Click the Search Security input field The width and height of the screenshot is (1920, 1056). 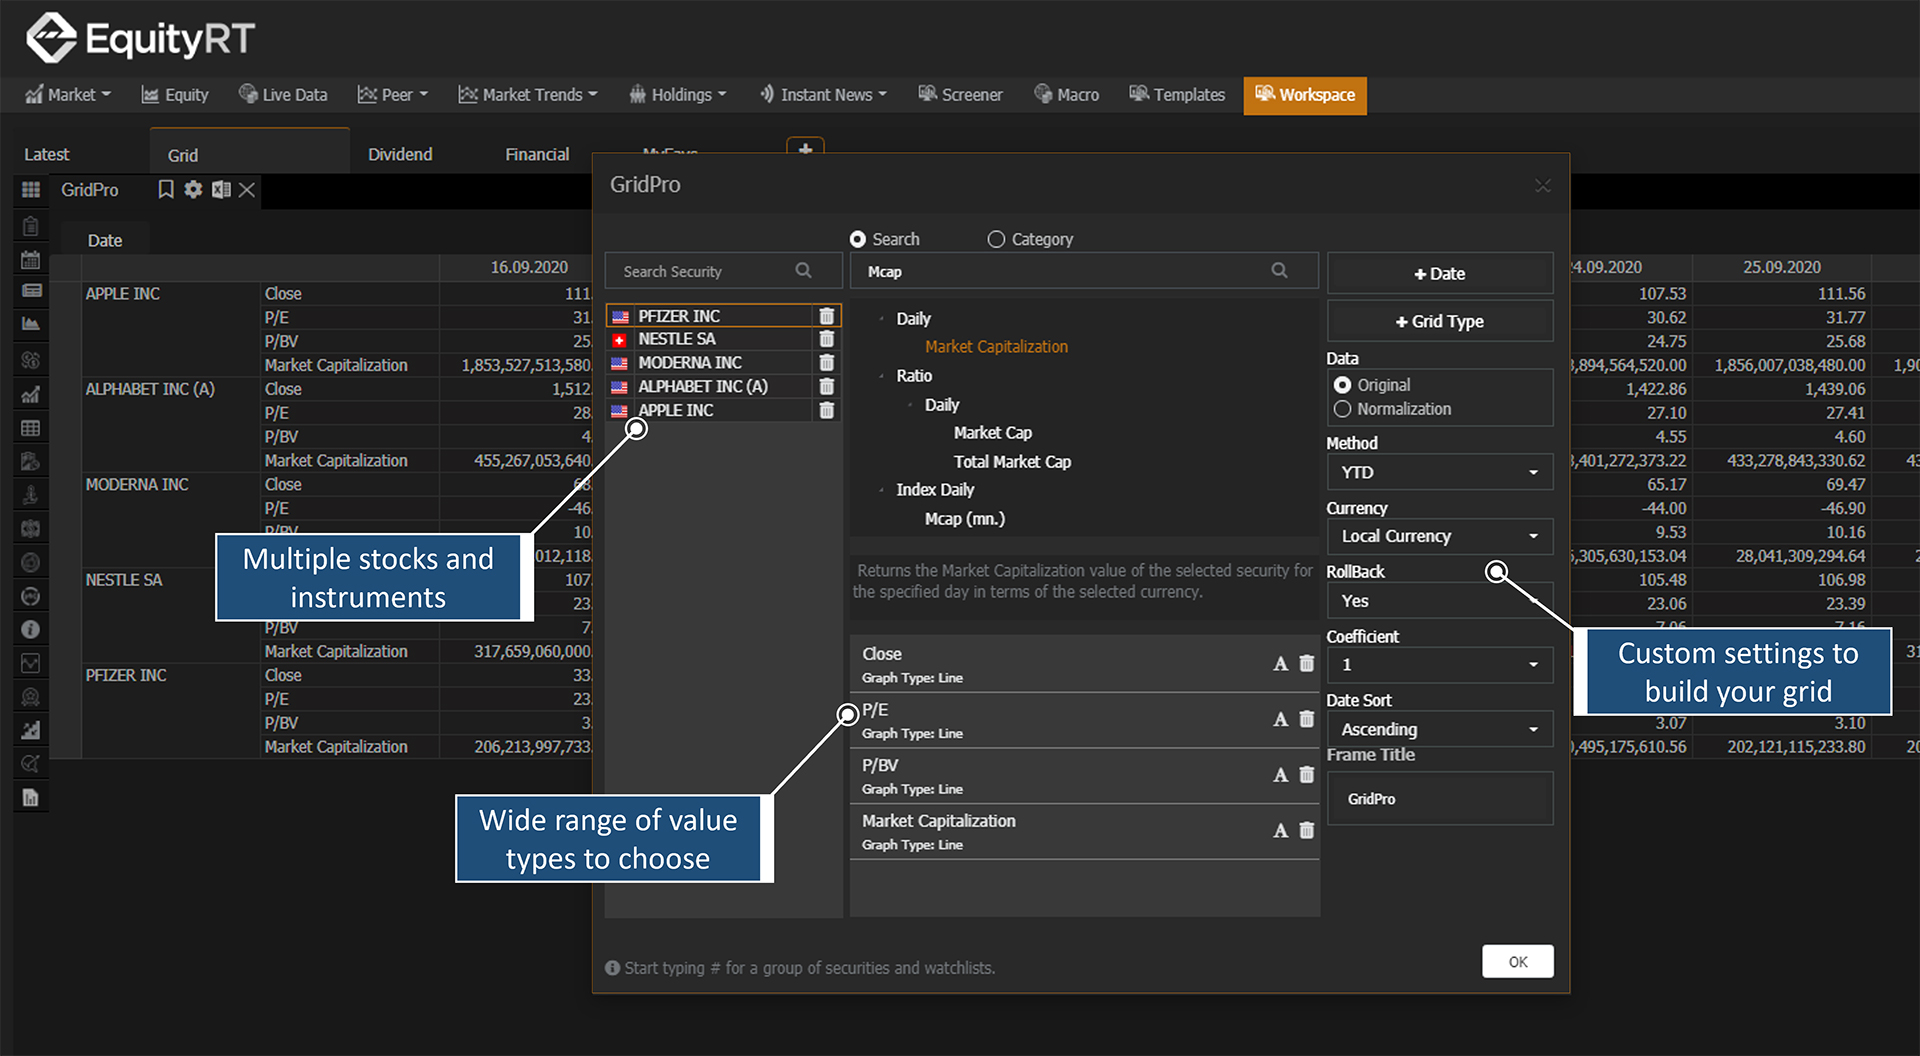[723, 271]
